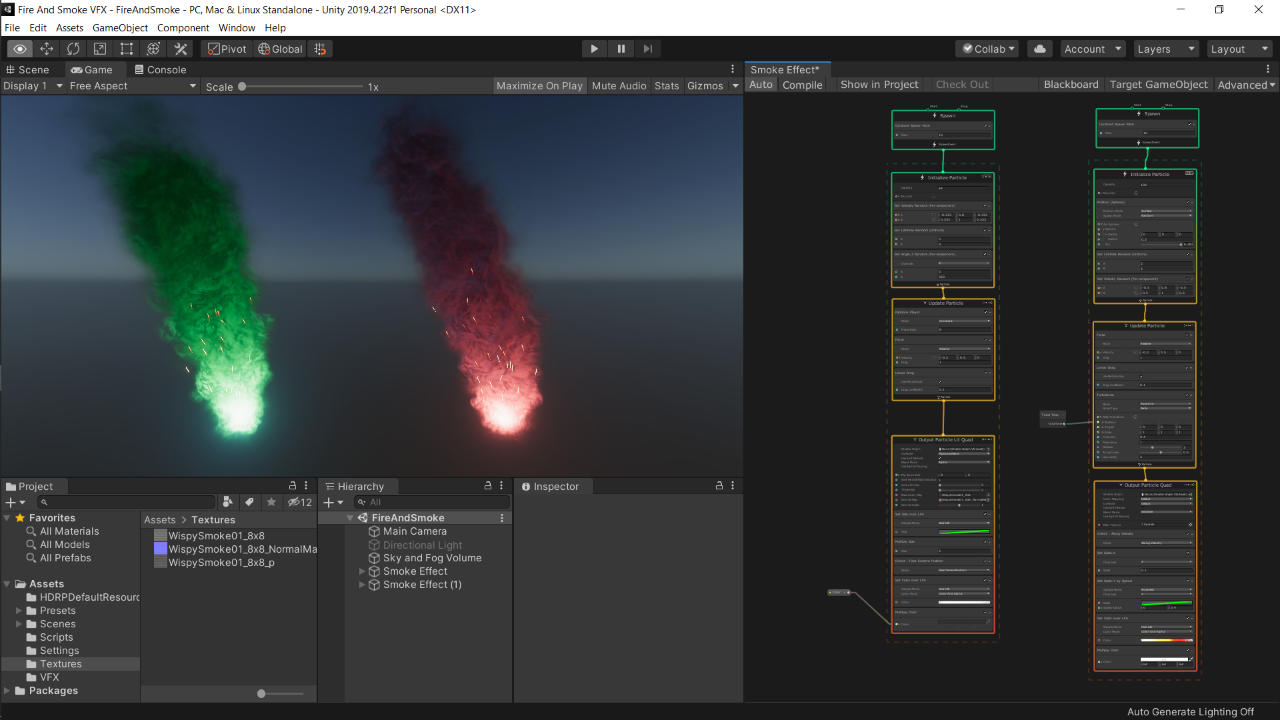Adjust the Game view Scale slider
1280x720 pixels.
[x=242, y=87]
